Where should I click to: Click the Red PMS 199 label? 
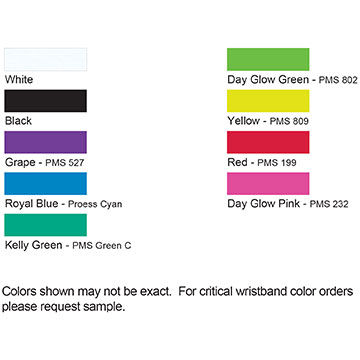click(x=262, y=163)
